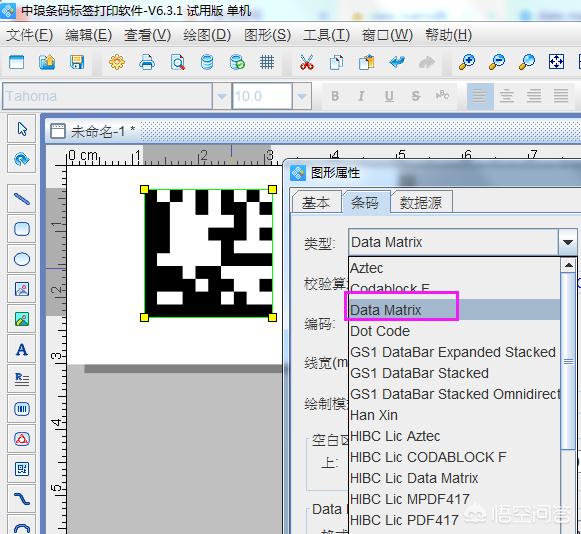
Task: Select the pointer arrow tool
Action: click(x=22, y=129)
